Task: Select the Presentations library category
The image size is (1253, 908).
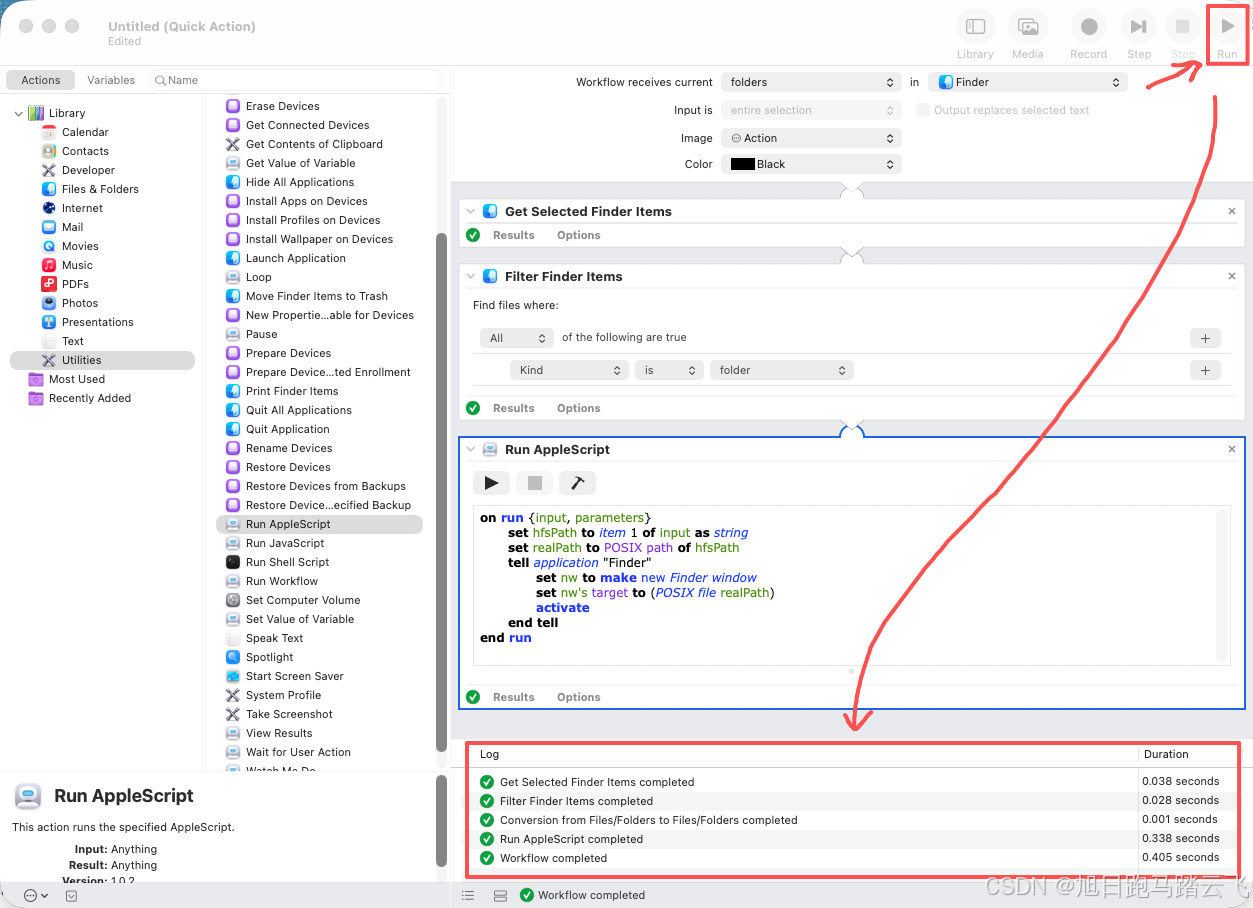Action: pos(97,322)
